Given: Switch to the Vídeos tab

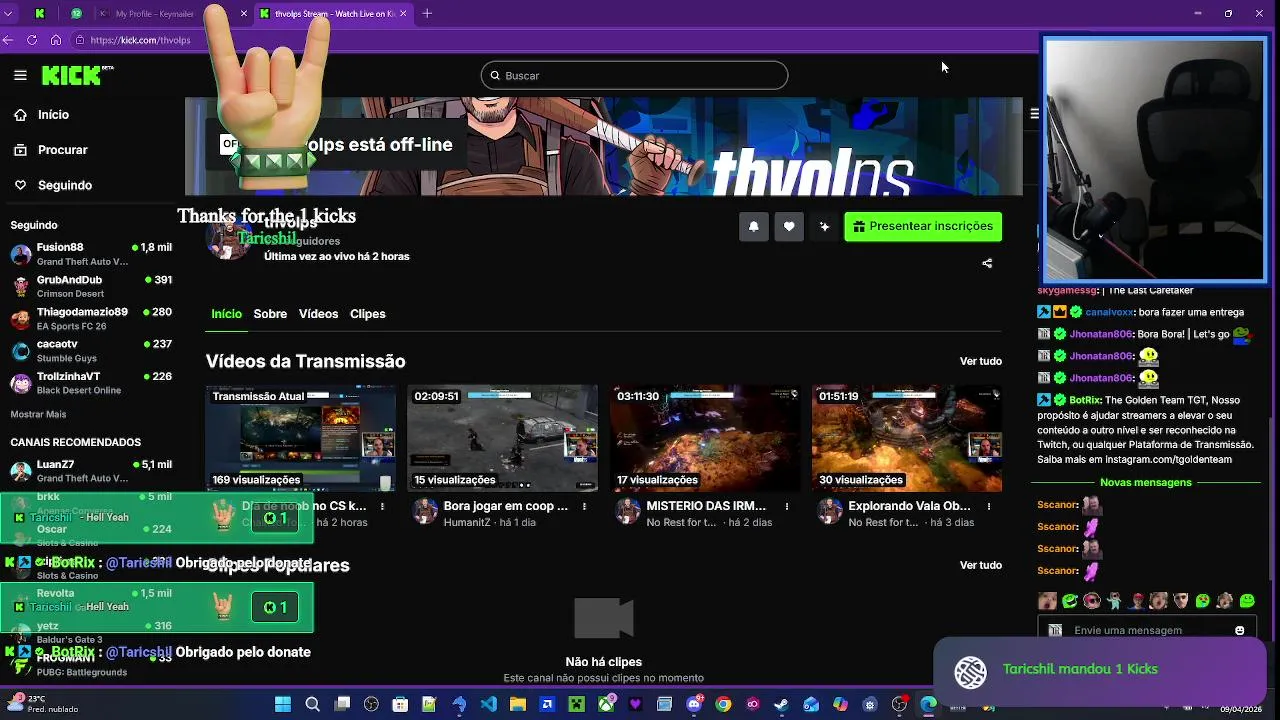Looking at the screenshot, I should click(318, 314).
